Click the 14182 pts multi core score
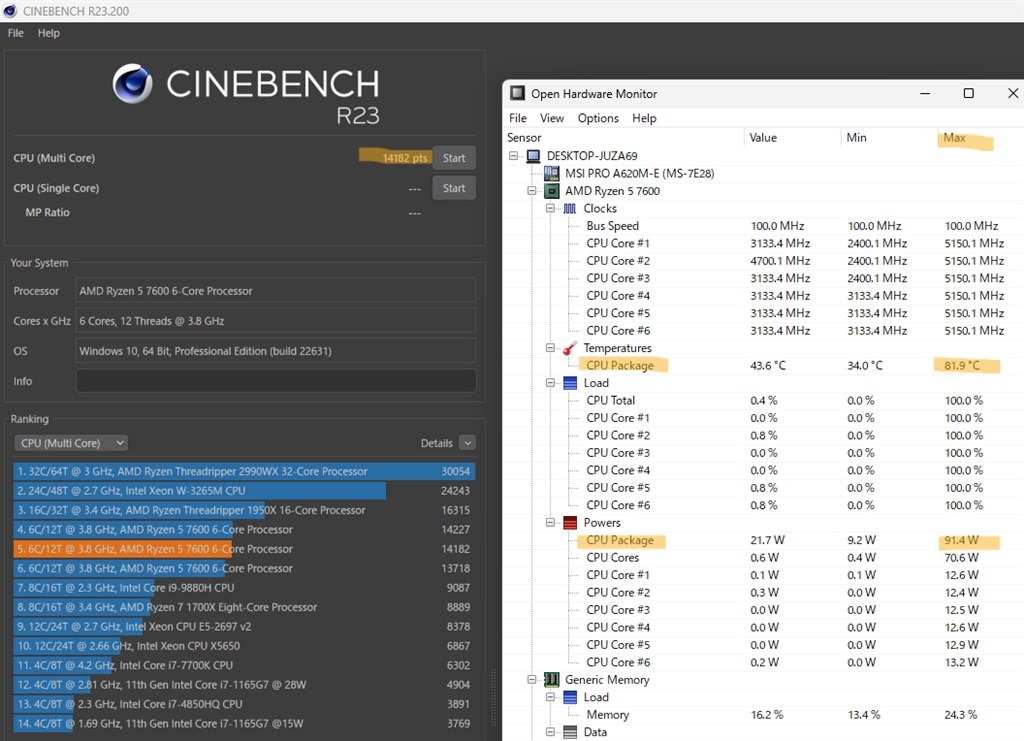Screen dimensions: 1024x741 tap(405, 158)
